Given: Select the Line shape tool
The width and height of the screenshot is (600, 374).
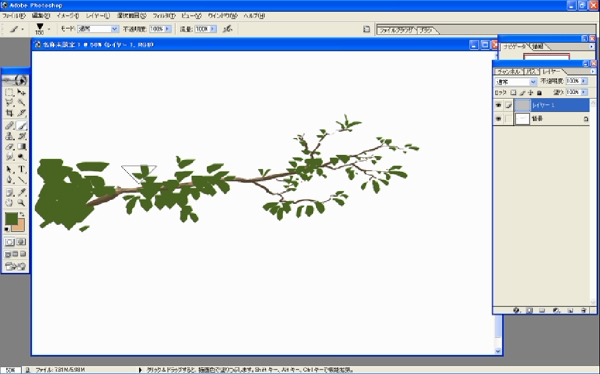Looking at the screenshot, I should click(x=21, y=180).
